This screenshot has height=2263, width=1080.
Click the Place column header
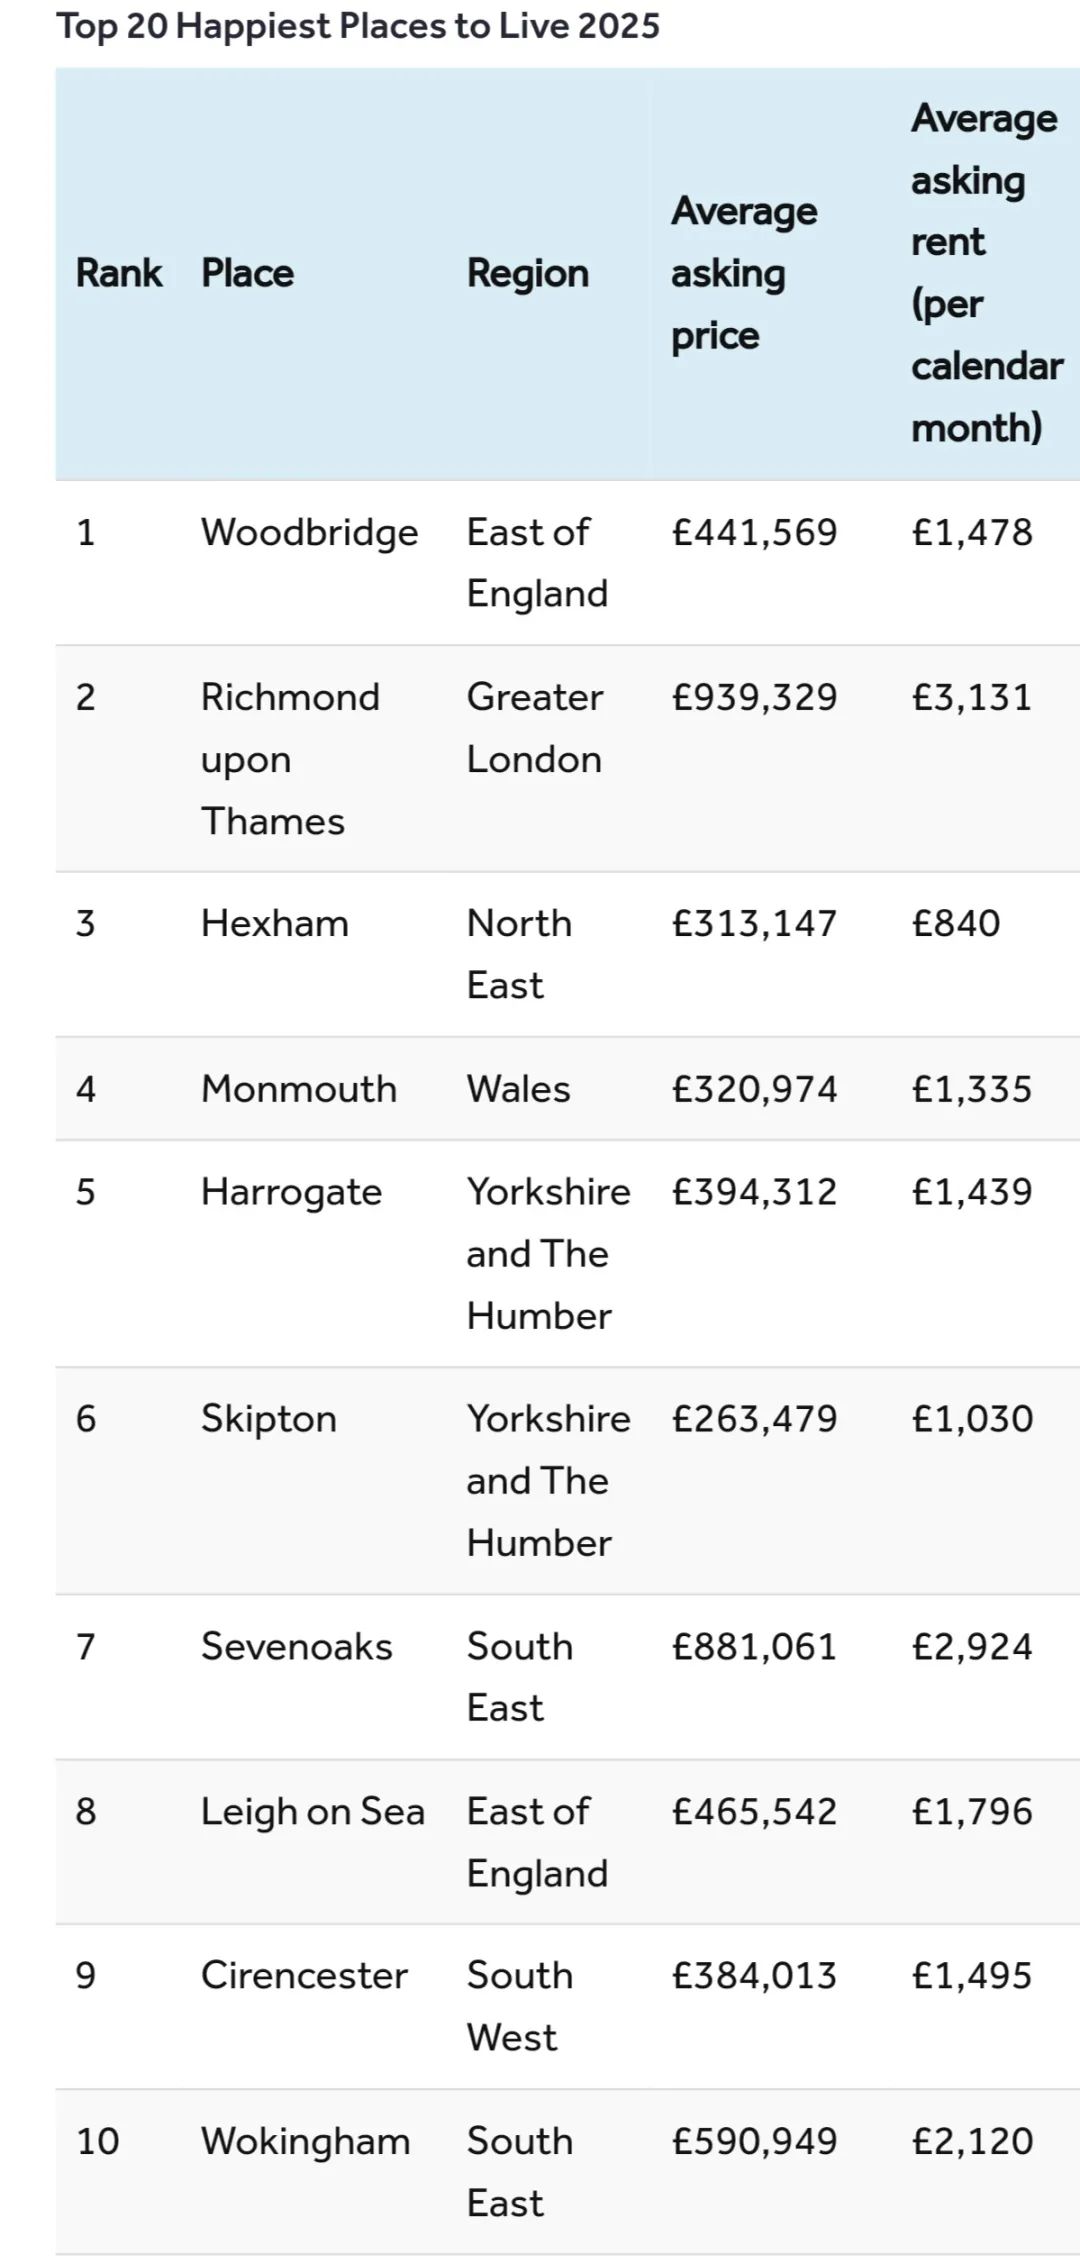247,273
